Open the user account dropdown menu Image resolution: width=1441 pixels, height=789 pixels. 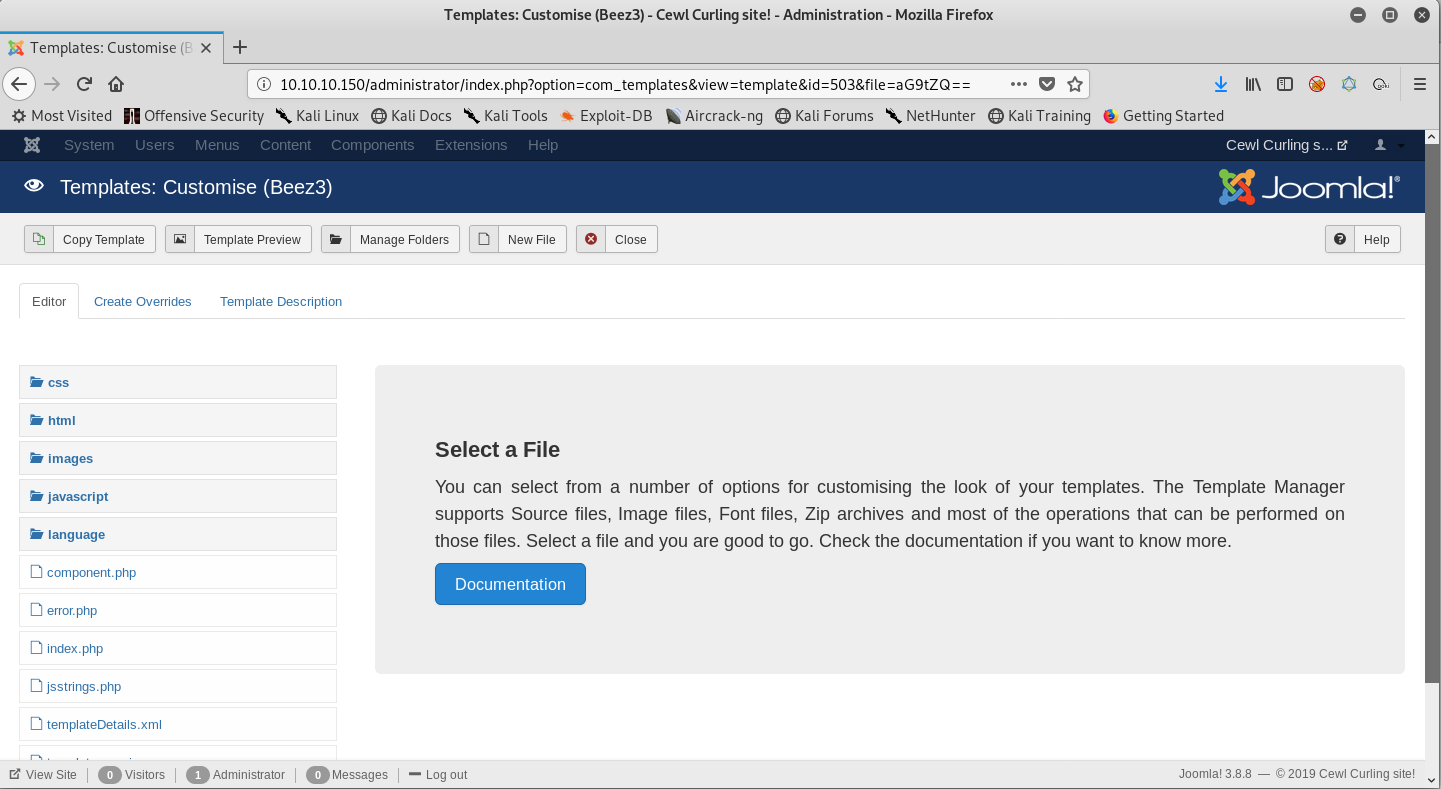pyautogui.click(x=1388, y=145)
